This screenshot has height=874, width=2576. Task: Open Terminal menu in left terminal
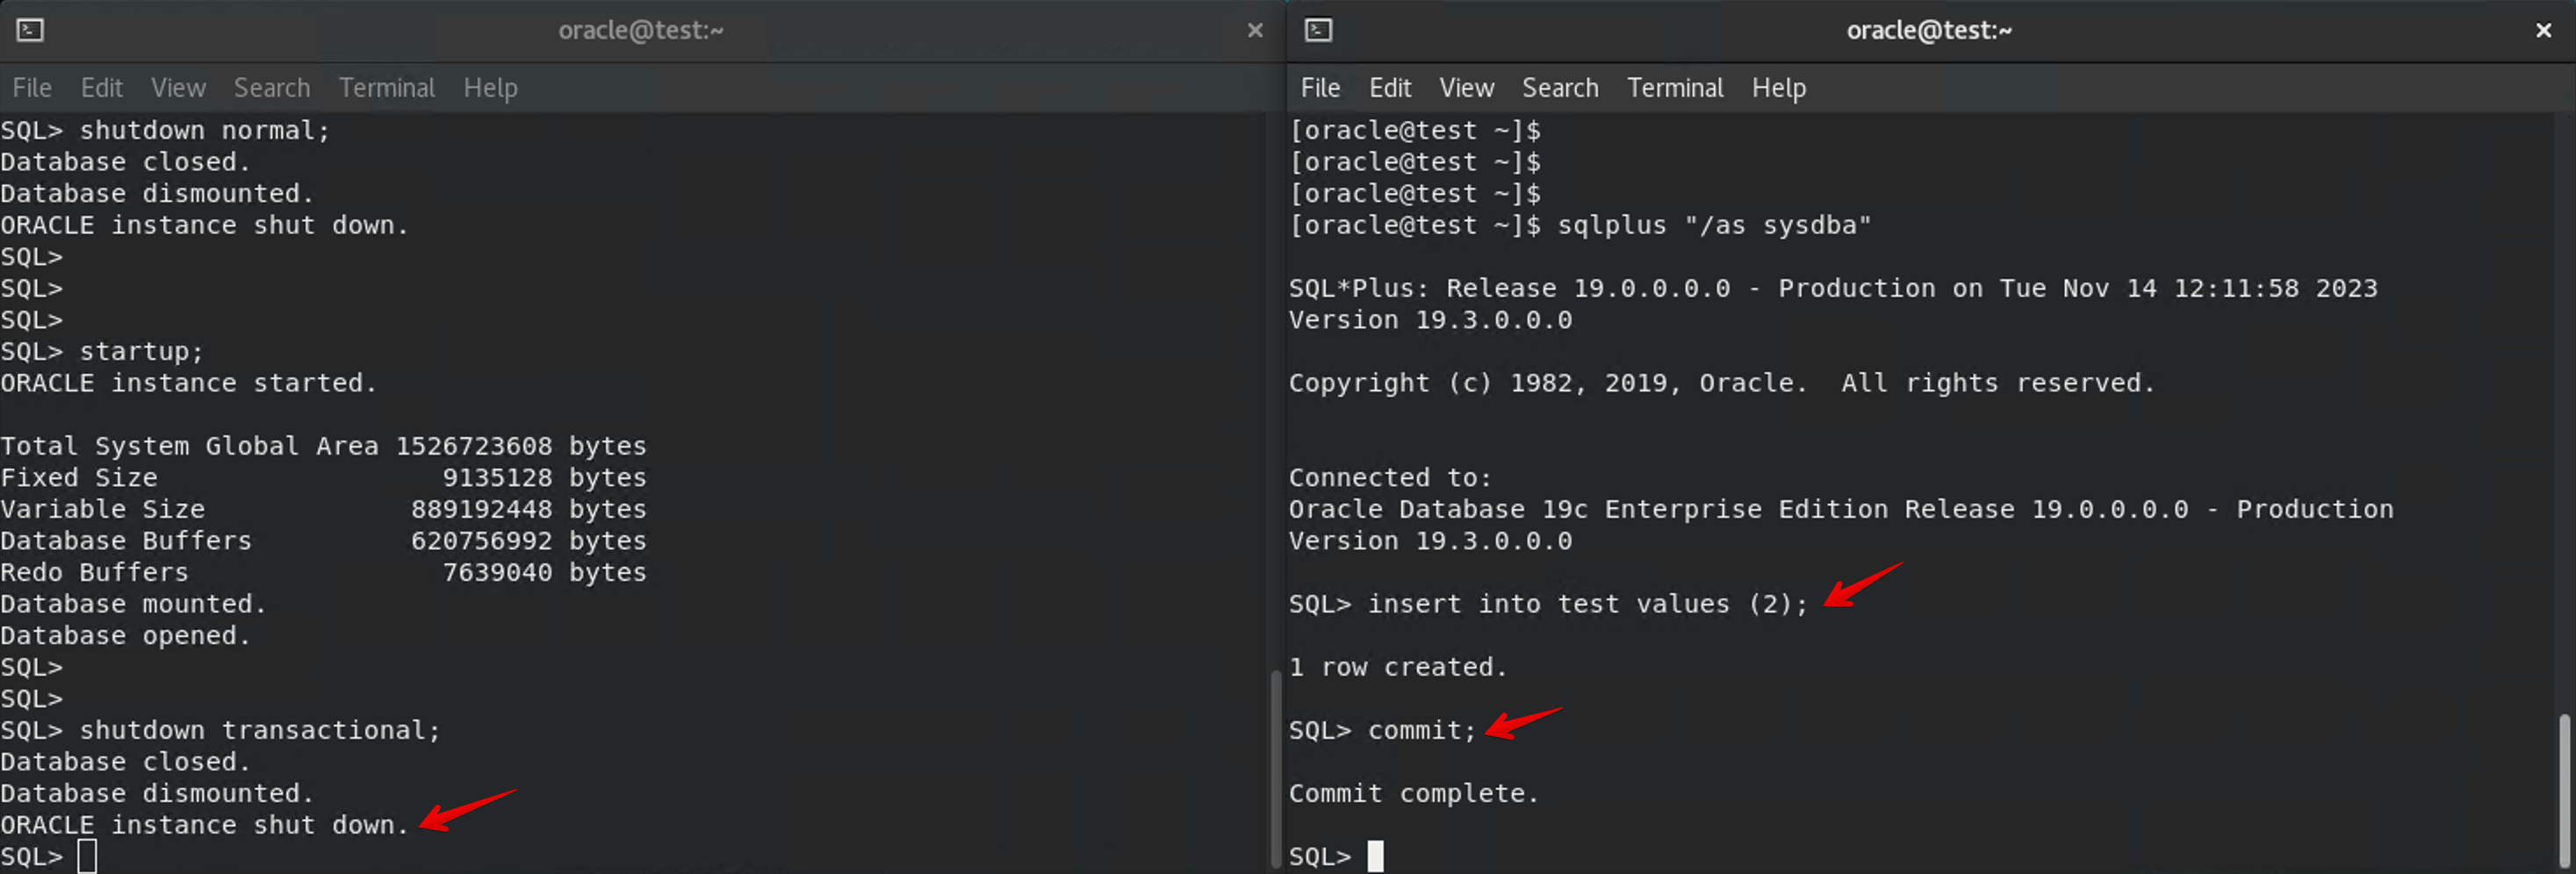point(387,88)
